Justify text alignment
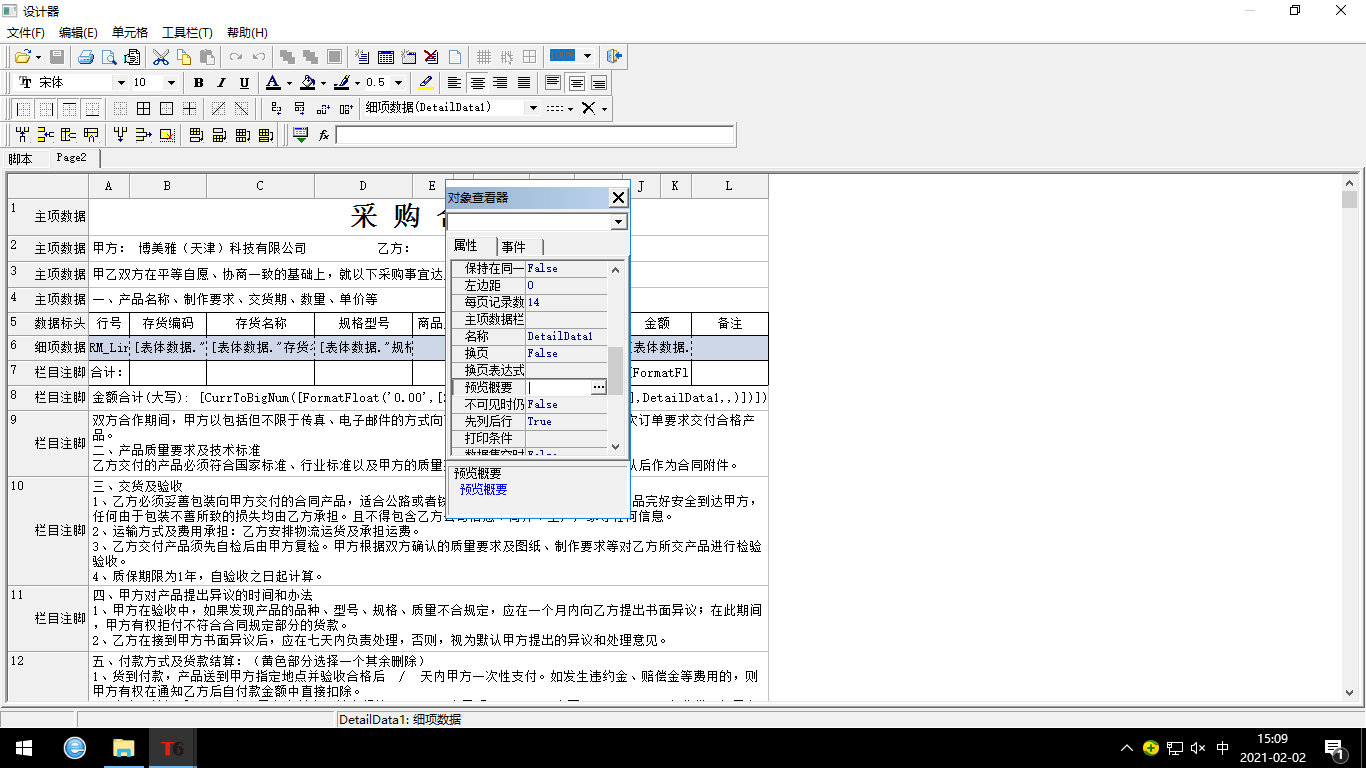The width and height of the screenshot is (1366, 768). coord(523,82)
